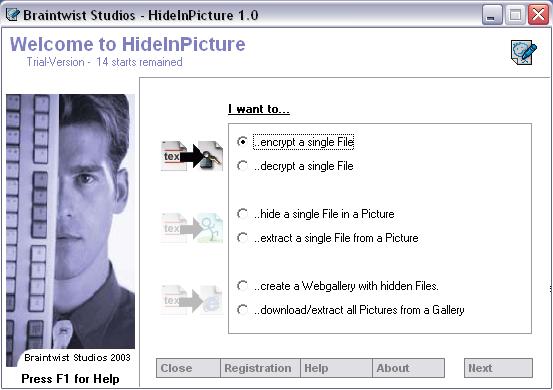Proceed with the Next button

[498, 368]
